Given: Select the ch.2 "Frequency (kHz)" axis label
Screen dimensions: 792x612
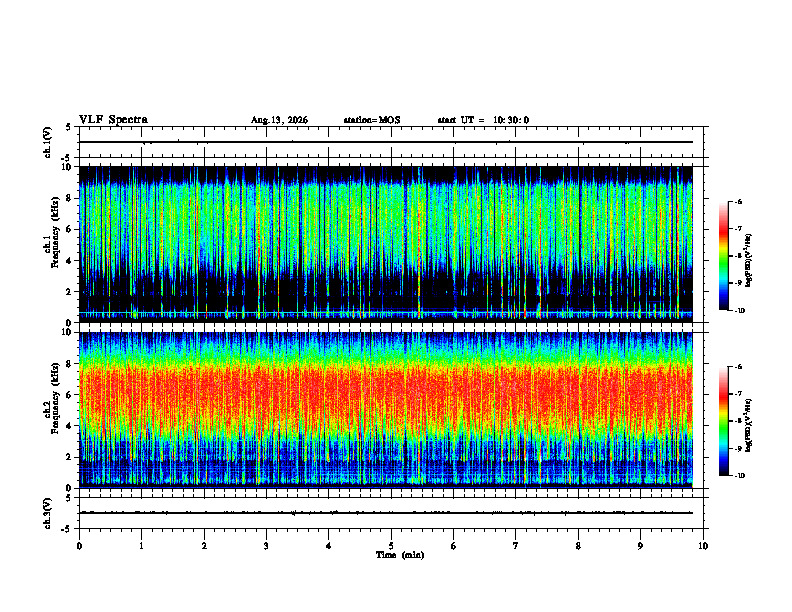Looking at the screenshot, I should [x=55, y=398].
